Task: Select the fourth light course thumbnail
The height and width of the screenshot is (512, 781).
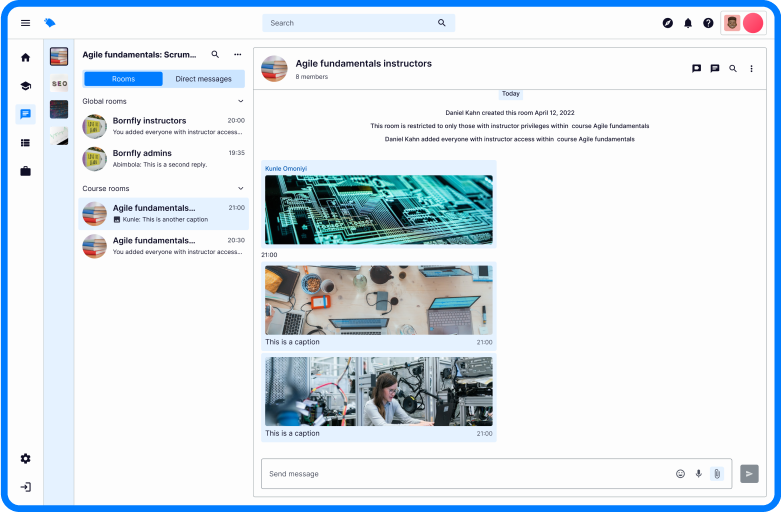Action: click(59, 136)
